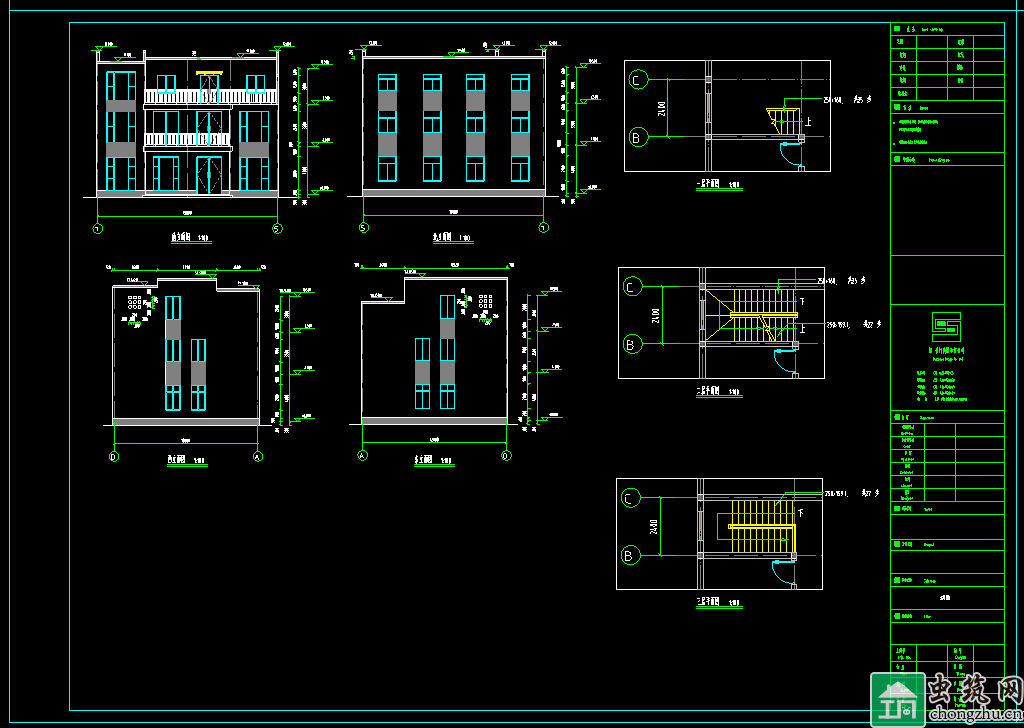Click the leftmost top window on rear elevation
This screenshot has height=728, width=1024.
tap(387, 83)
